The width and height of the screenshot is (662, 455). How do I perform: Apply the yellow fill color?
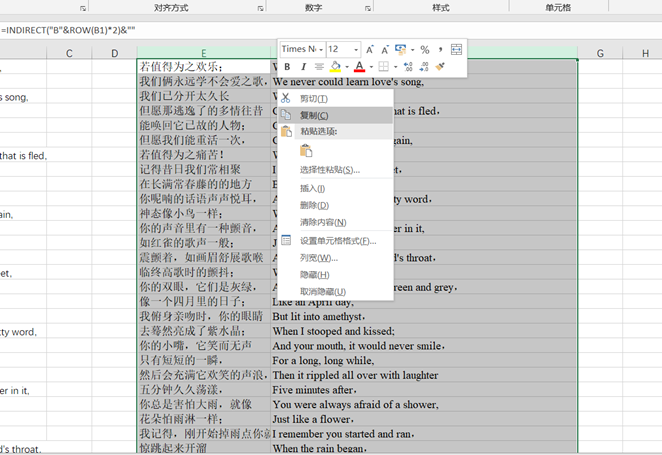335,67
